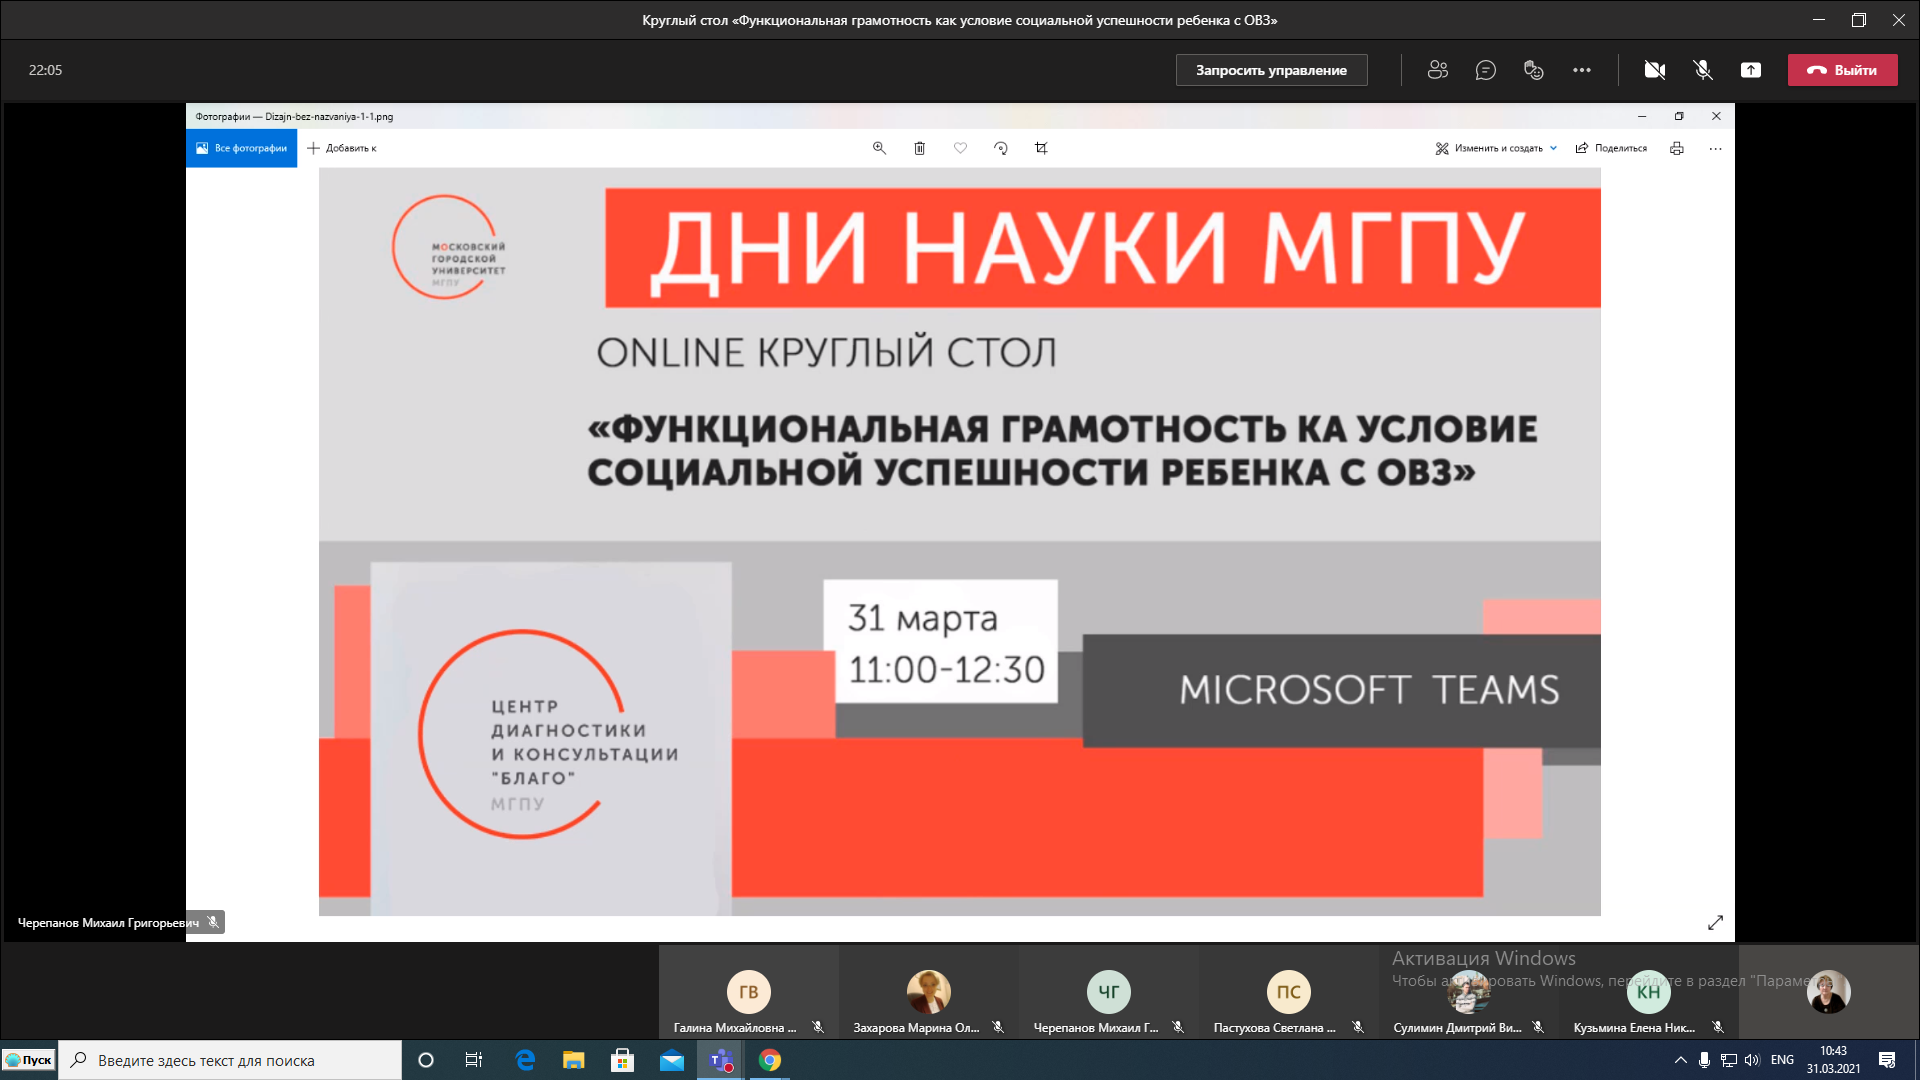Image resolution: width=1920 pixels, height=1080 pixels.
Task: Open the 'Изменить и создать' dropdown
Action: tap(1495, 148)
